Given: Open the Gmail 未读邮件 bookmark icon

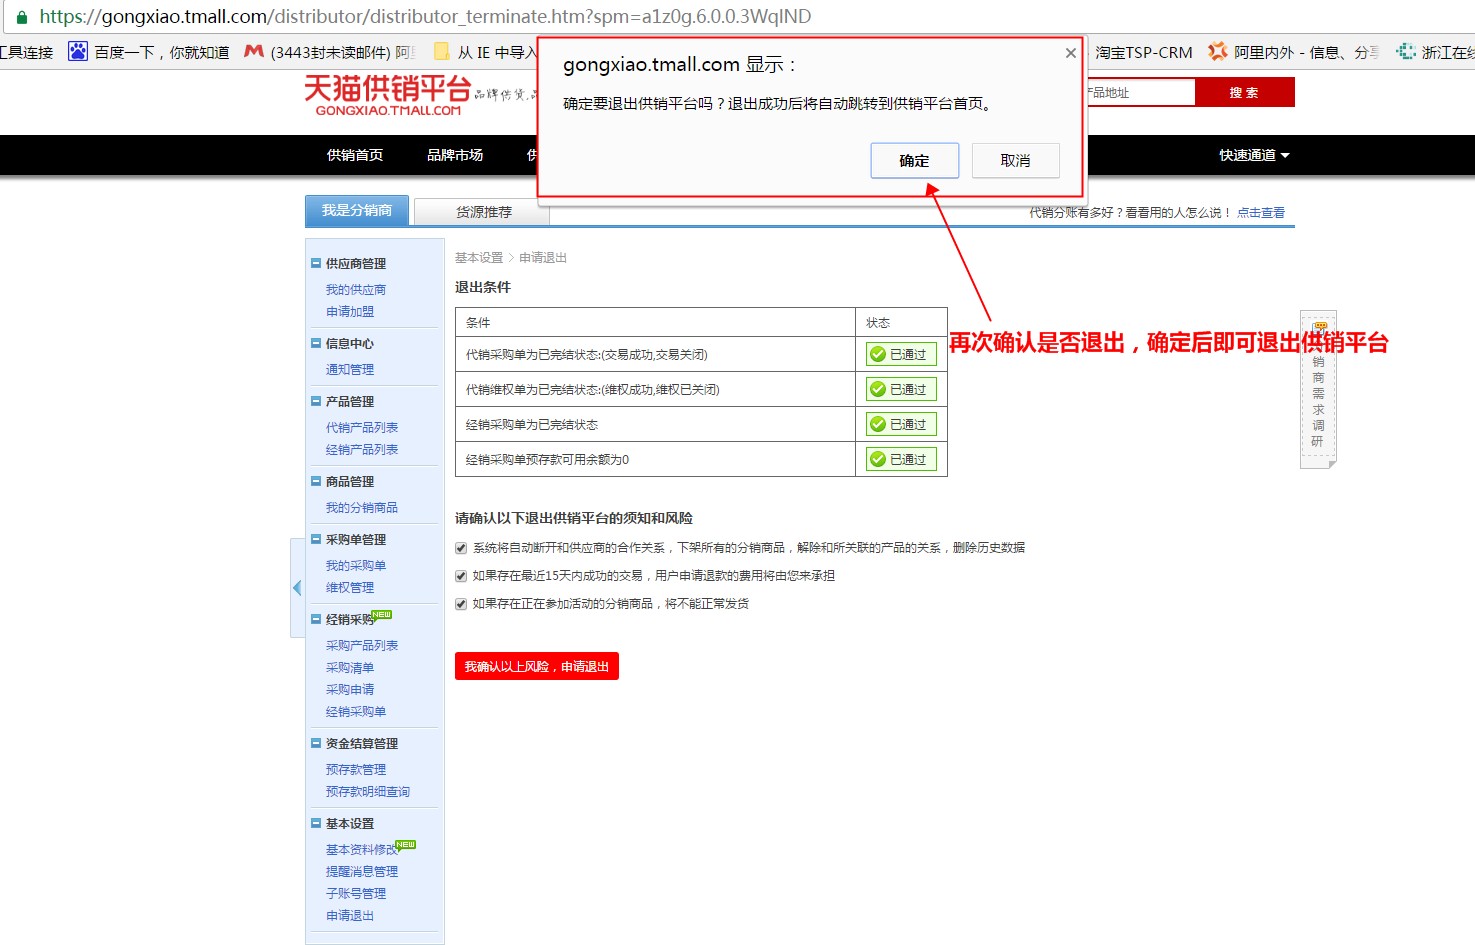Looking at the screenshot, I should (x=254, y=51).
